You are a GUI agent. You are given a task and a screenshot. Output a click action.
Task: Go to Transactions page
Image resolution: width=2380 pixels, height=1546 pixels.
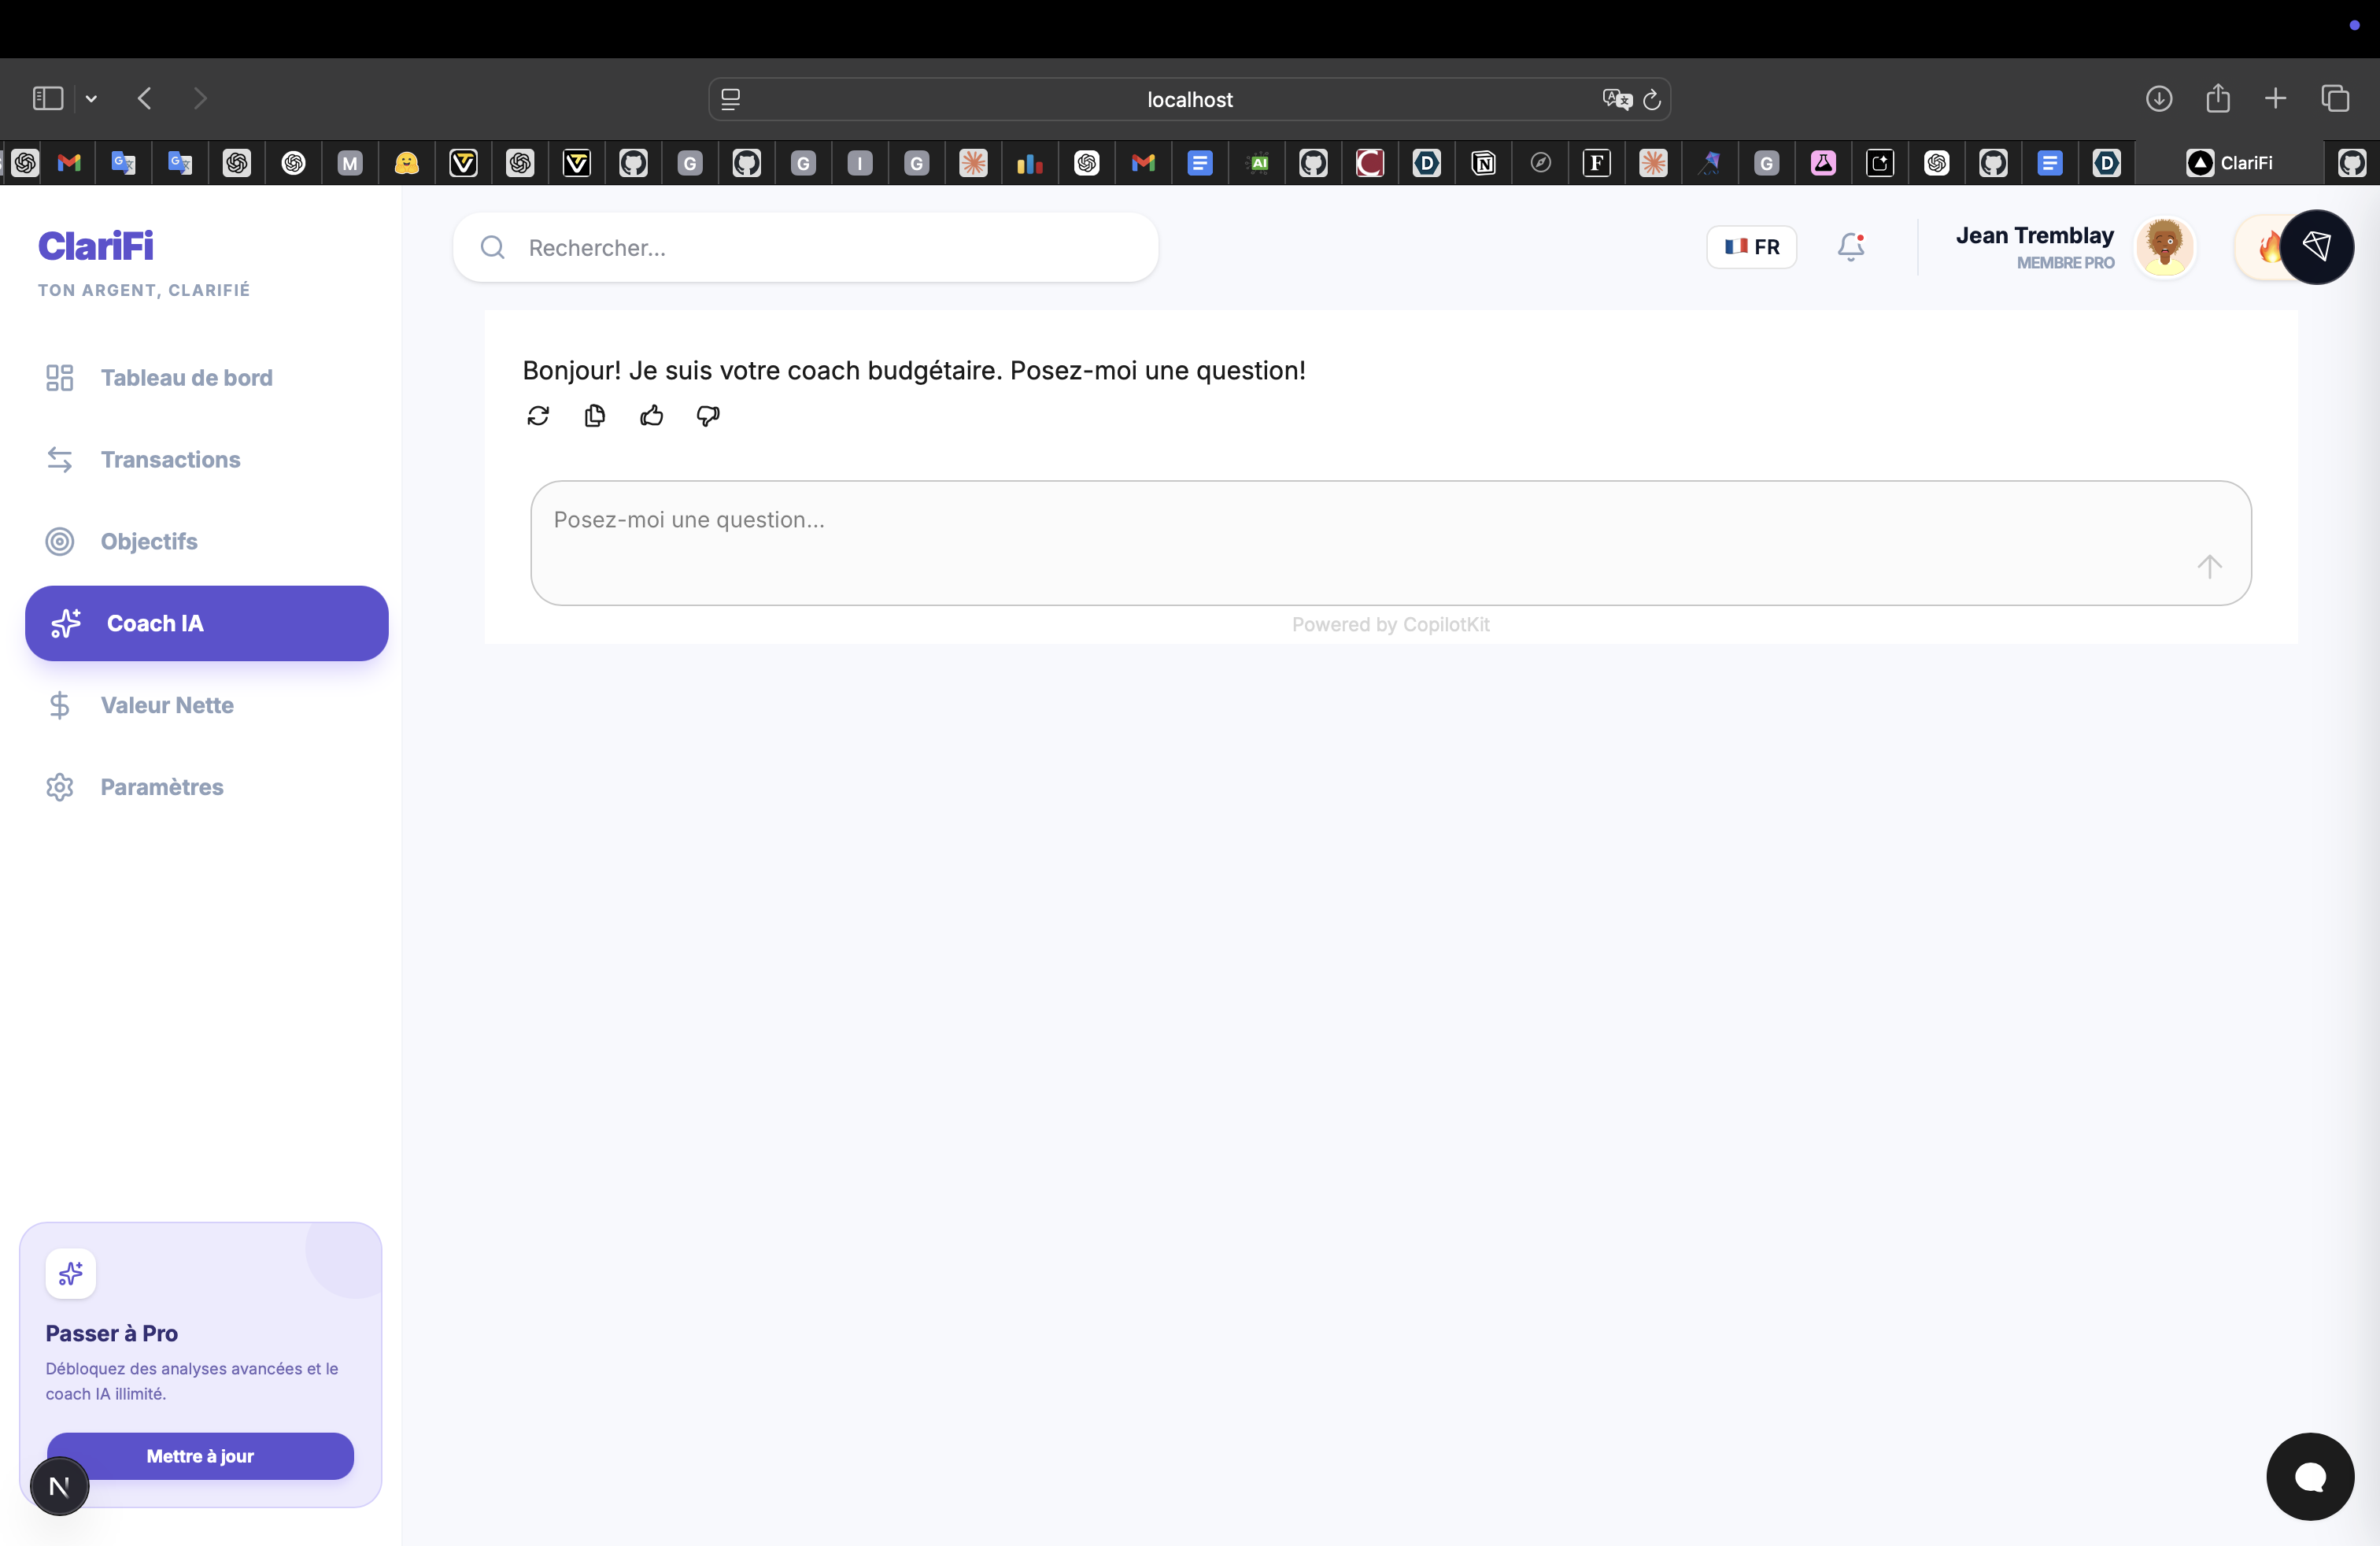[170, 459]
